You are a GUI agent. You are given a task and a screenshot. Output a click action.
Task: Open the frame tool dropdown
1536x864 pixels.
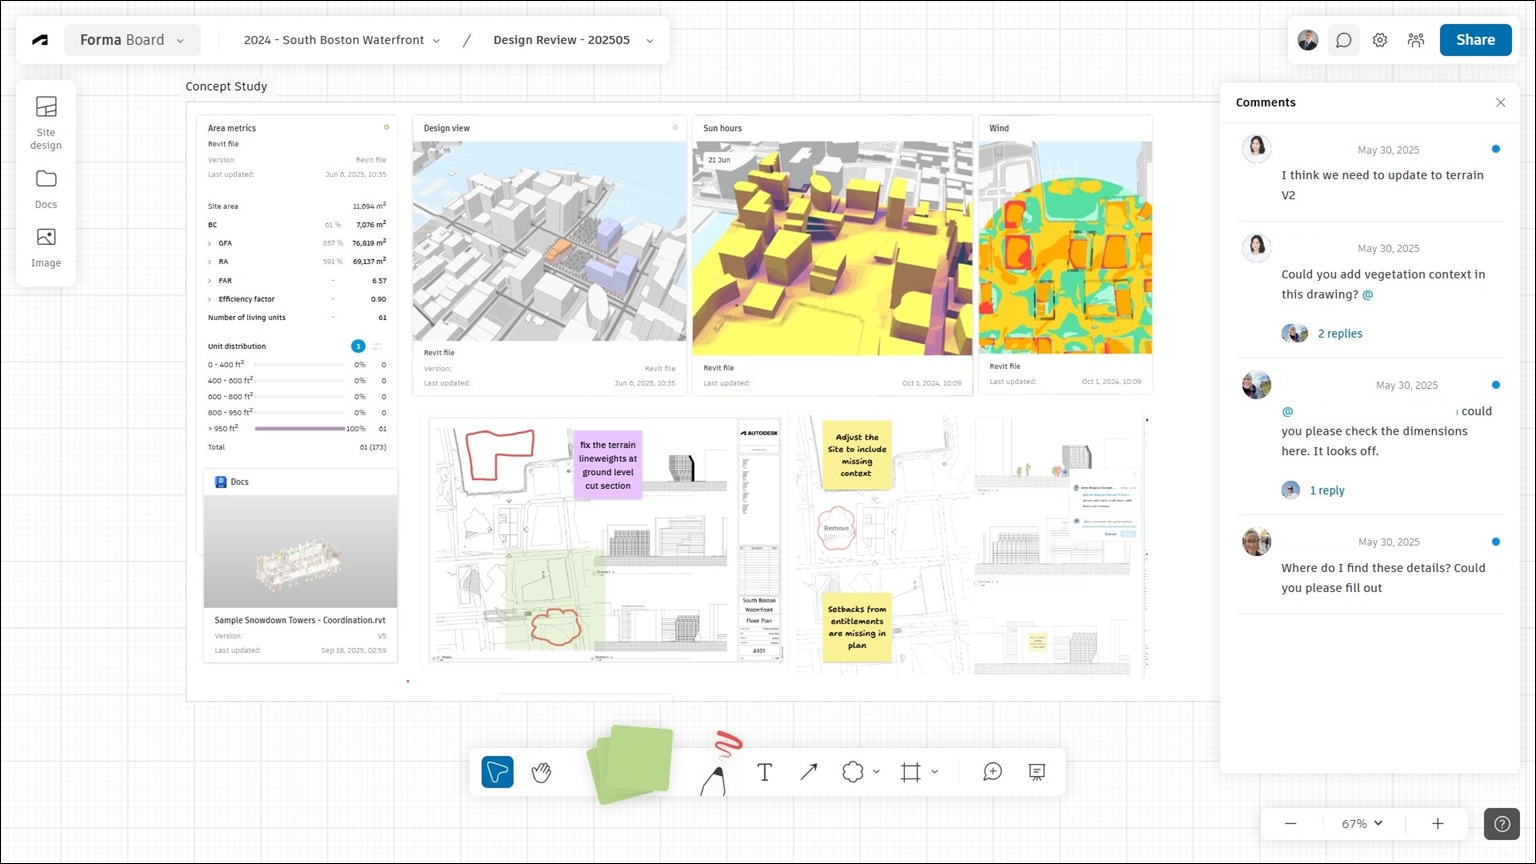coord(934,772)
